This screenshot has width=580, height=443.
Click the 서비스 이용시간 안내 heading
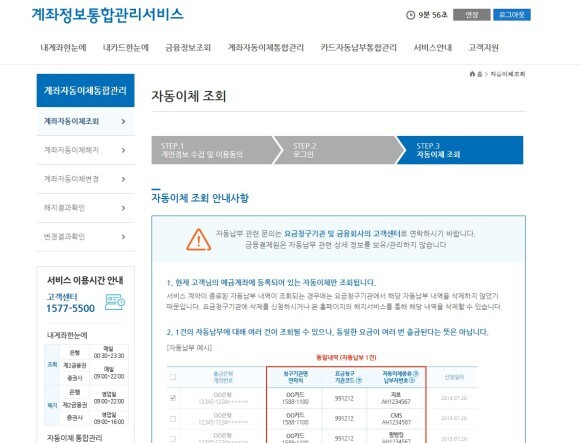[x=85, y=280]
